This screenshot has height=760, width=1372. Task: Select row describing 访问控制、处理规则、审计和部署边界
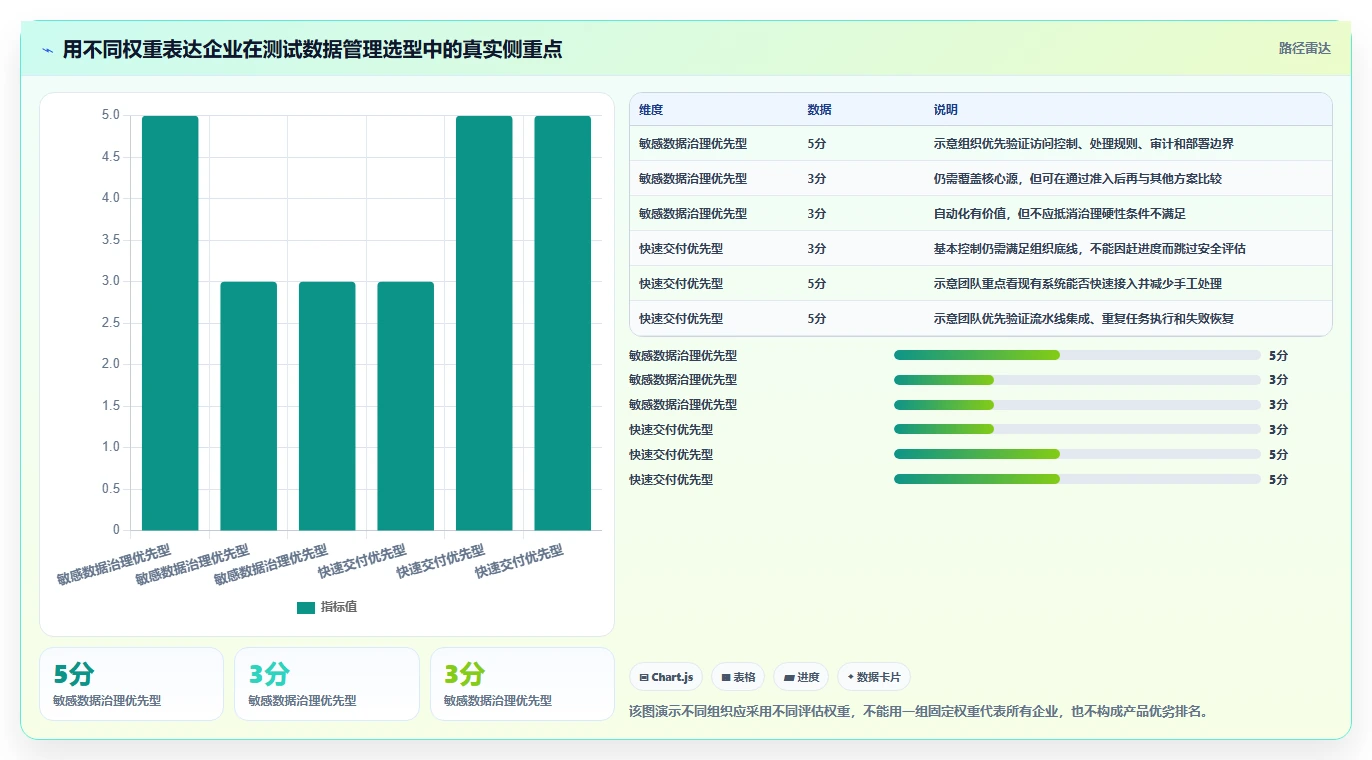point(980,144)
